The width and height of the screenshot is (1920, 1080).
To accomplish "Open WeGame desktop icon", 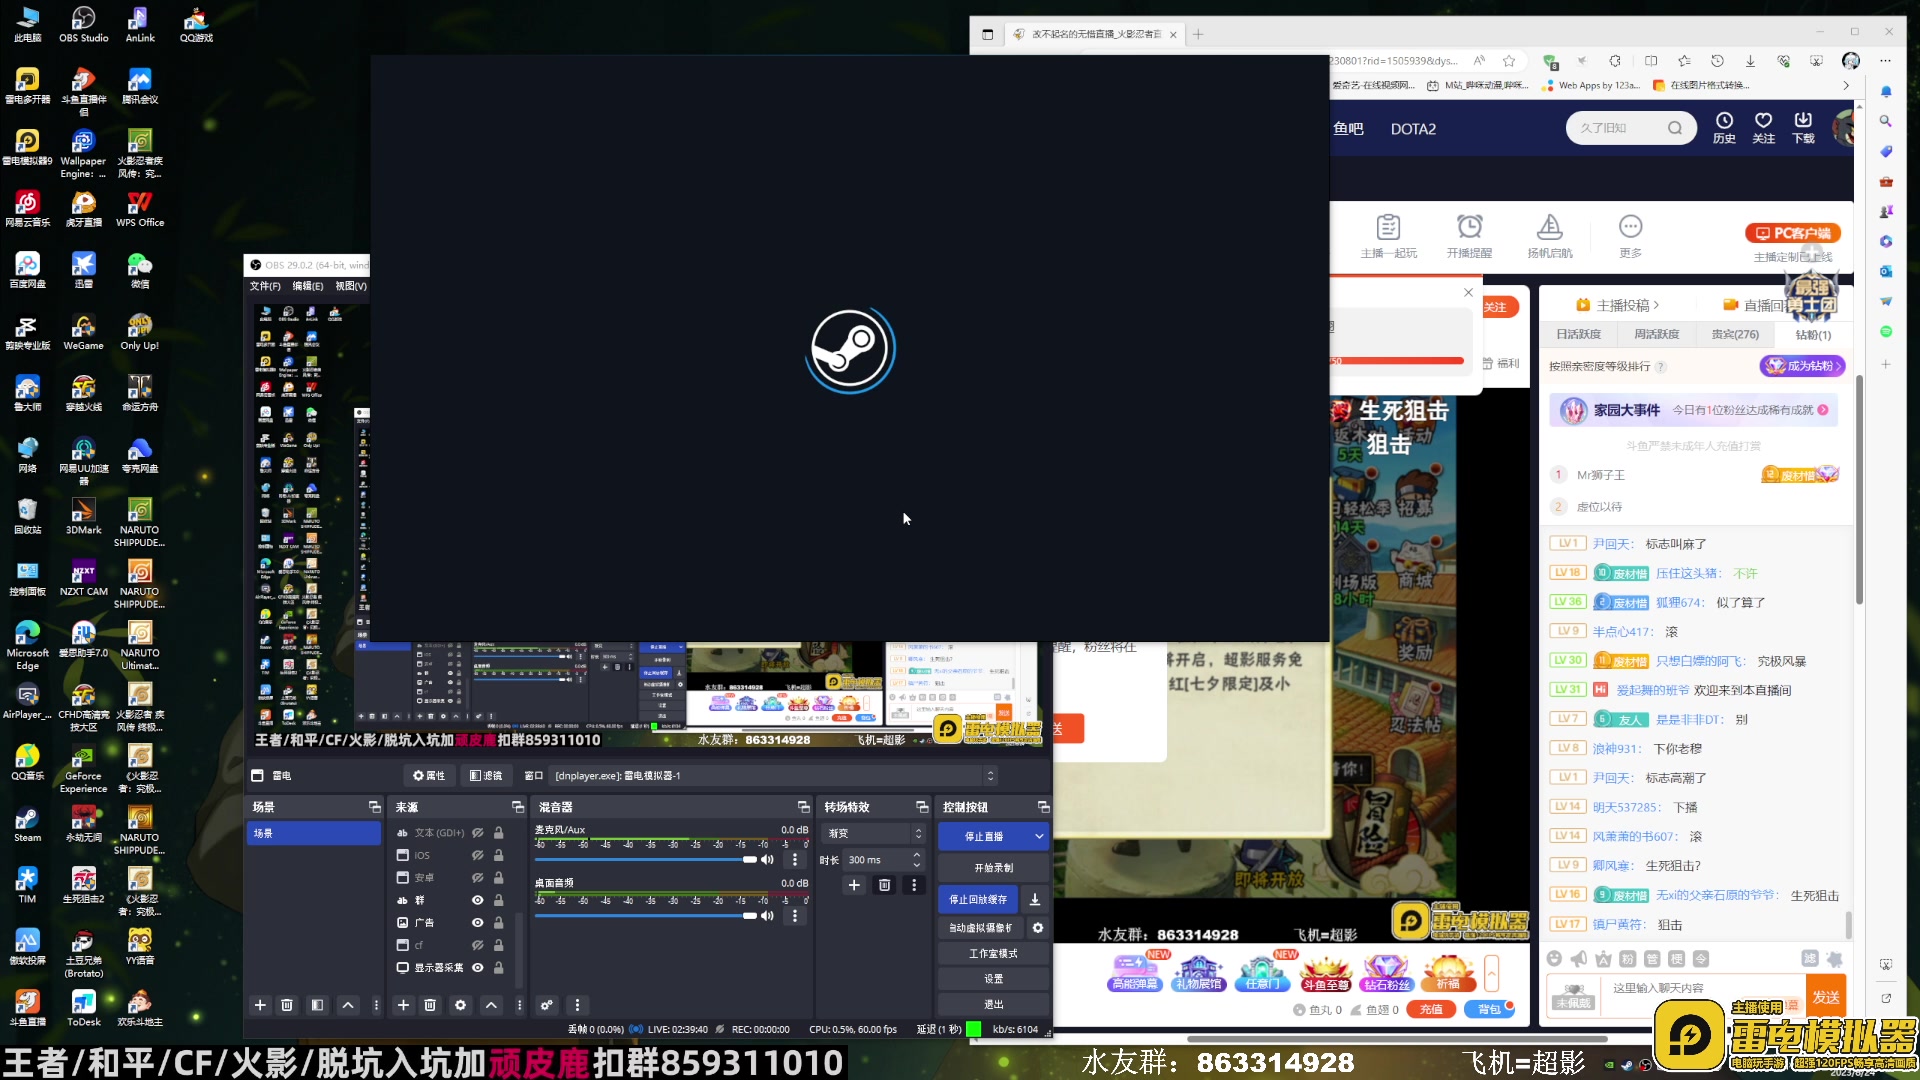I will point(83,333).
